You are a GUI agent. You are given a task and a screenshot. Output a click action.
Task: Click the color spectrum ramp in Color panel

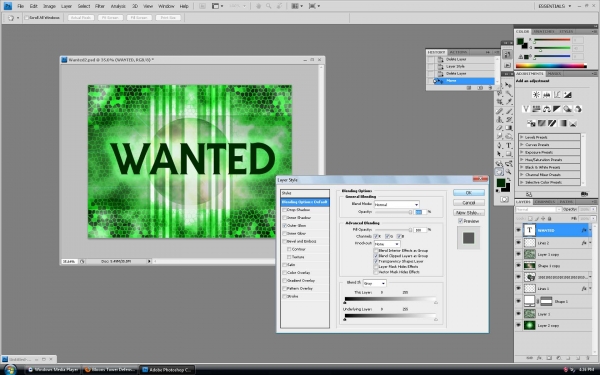(x=551, y=66)
